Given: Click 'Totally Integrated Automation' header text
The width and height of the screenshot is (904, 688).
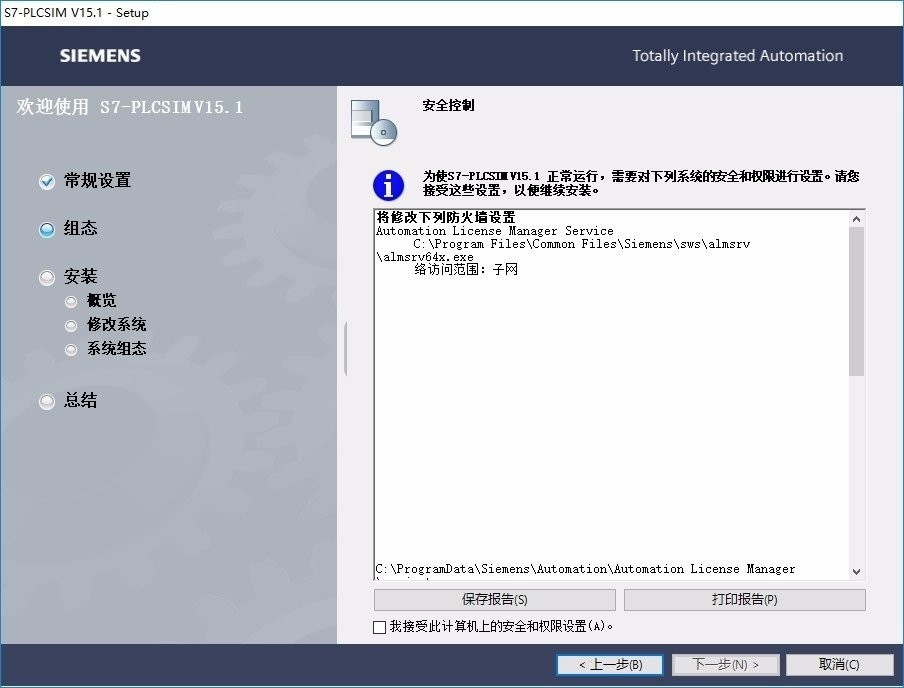Looking at the screenshot, I should point(737,56).
